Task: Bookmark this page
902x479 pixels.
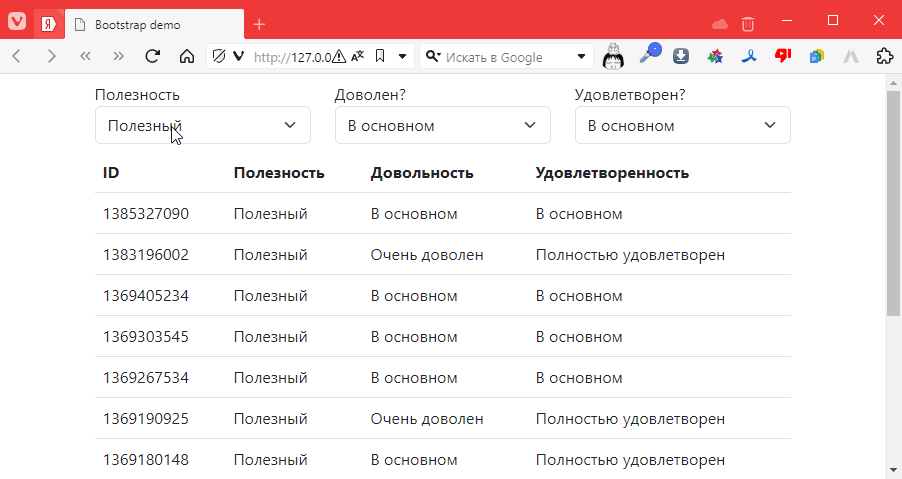Action: tap(380, 57)
